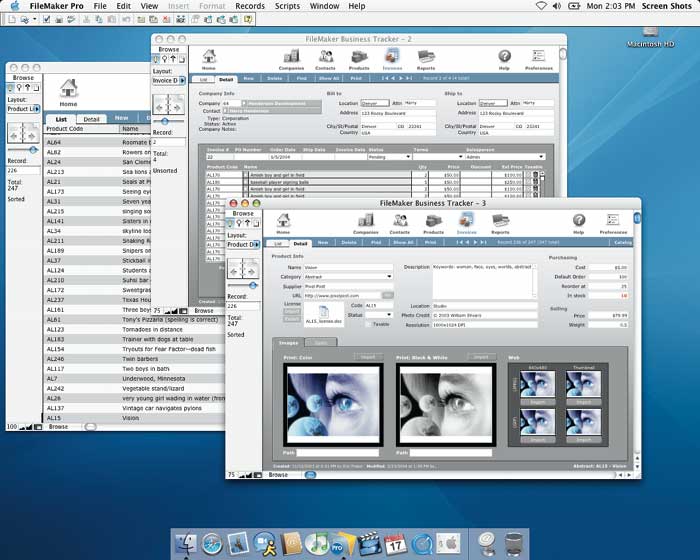Image resolution: width=700 pixels, height=560 pixels.
Task: Click record slider handle in Tracker 2 status area
Action: (165, 121)
